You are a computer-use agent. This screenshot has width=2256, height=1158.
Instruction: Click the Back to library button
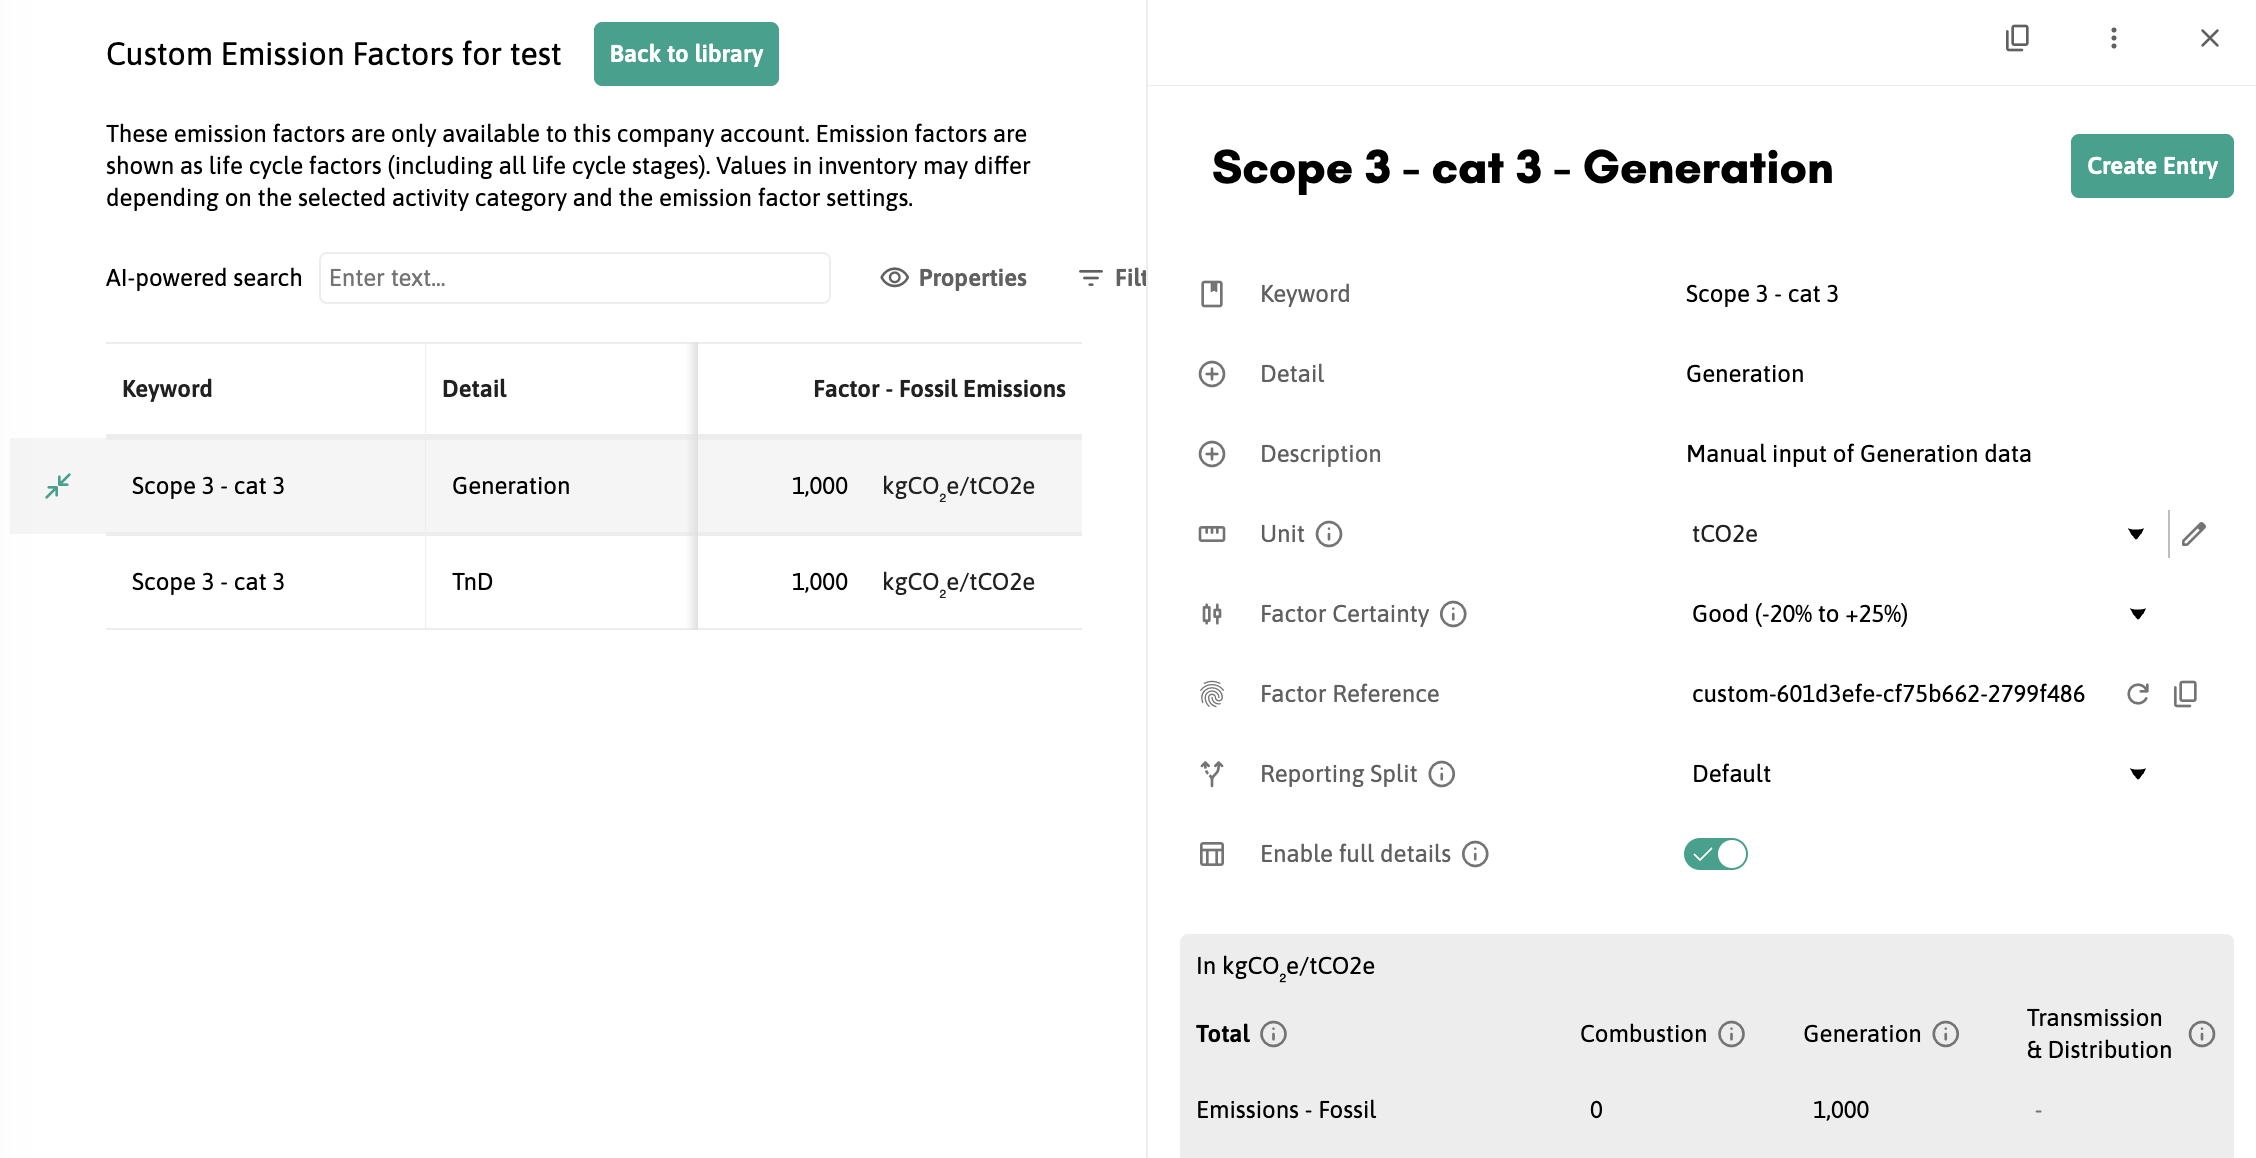pos(686,54)
